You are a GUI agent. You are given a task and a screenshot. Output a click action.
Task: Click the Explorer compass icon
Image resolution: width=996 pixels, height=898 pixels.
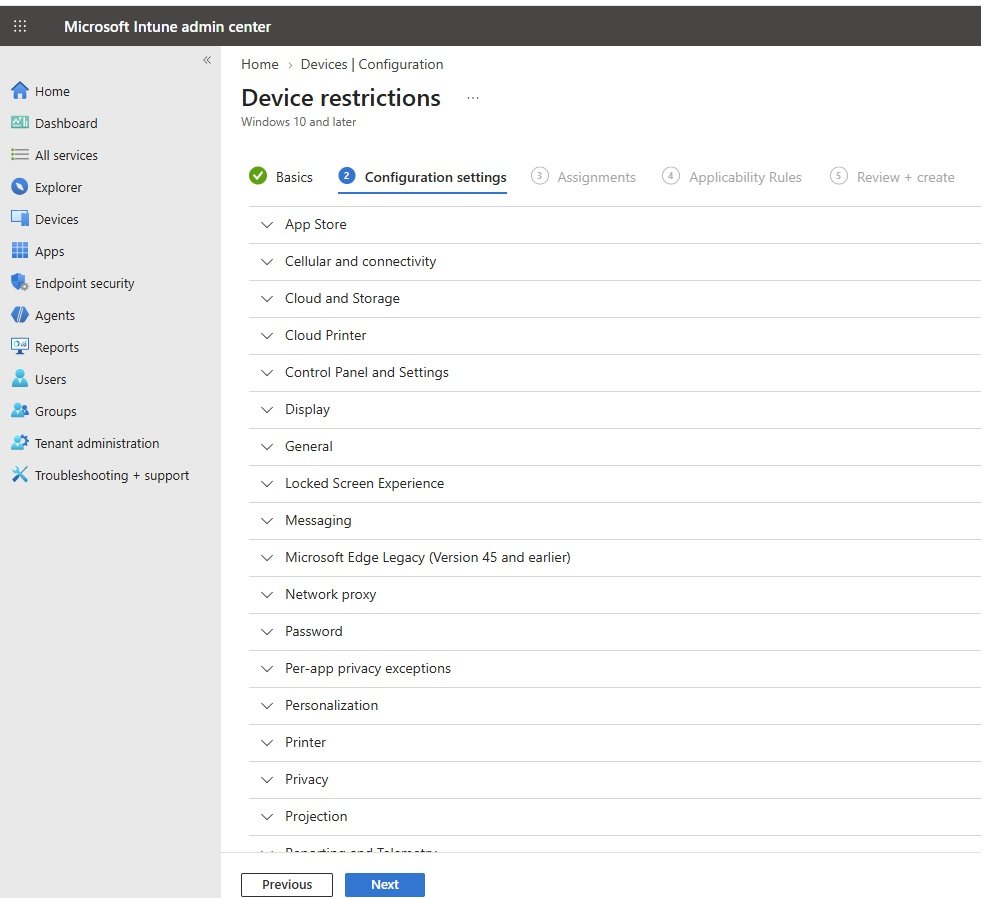pos(20,187)
